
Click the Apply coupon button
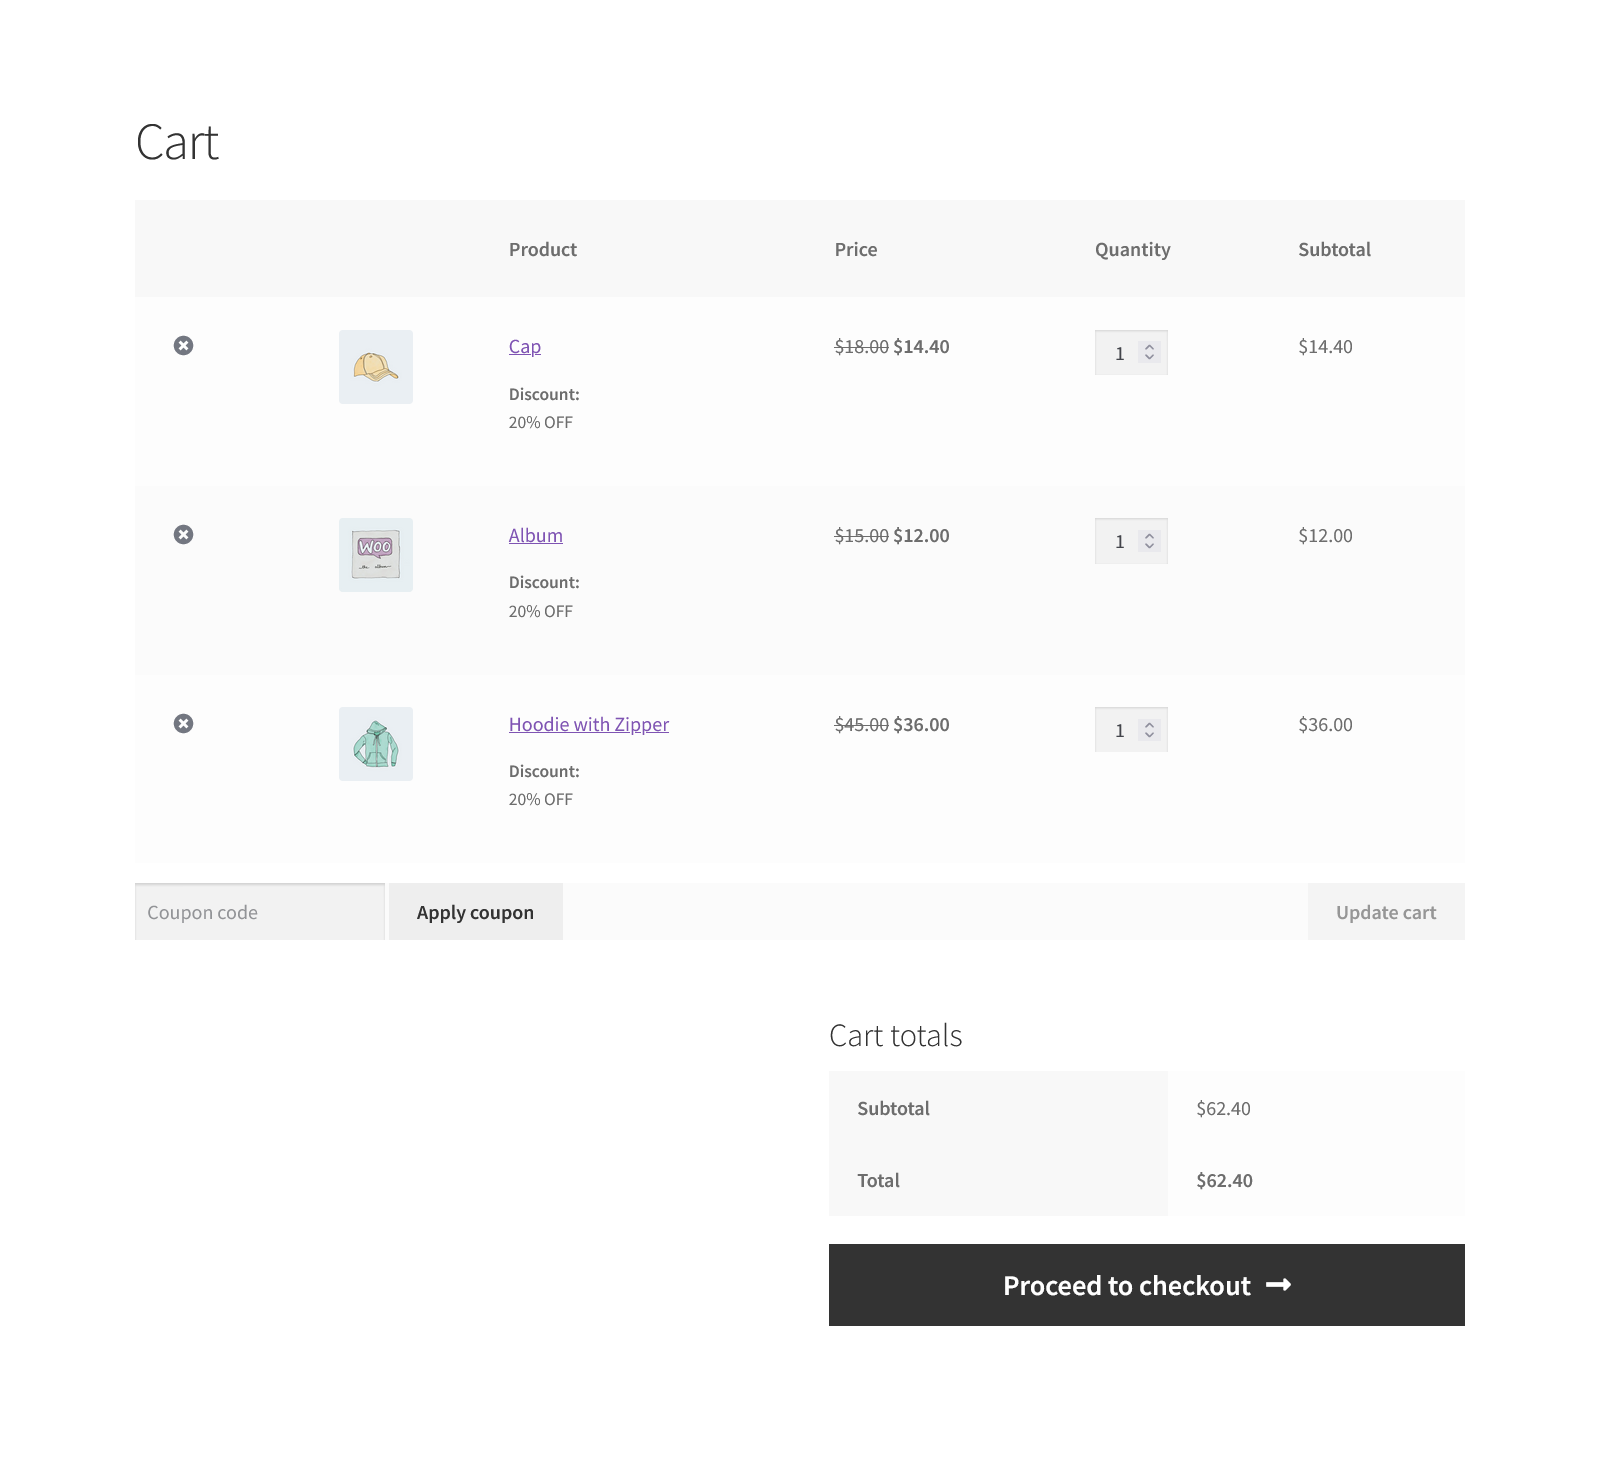coord(475,911)
